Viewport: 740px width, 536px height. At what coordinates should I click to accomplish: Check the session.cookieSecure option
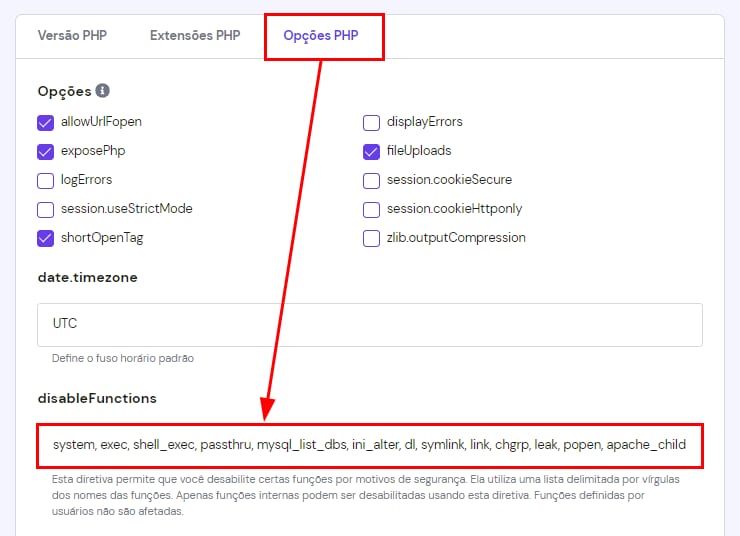click(371, 181)
